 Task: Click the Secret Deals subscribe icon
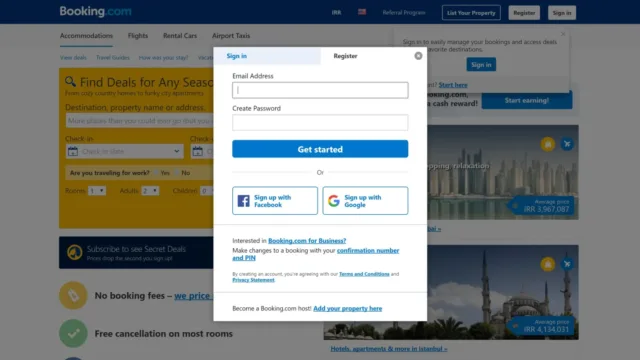coord(74,252)
